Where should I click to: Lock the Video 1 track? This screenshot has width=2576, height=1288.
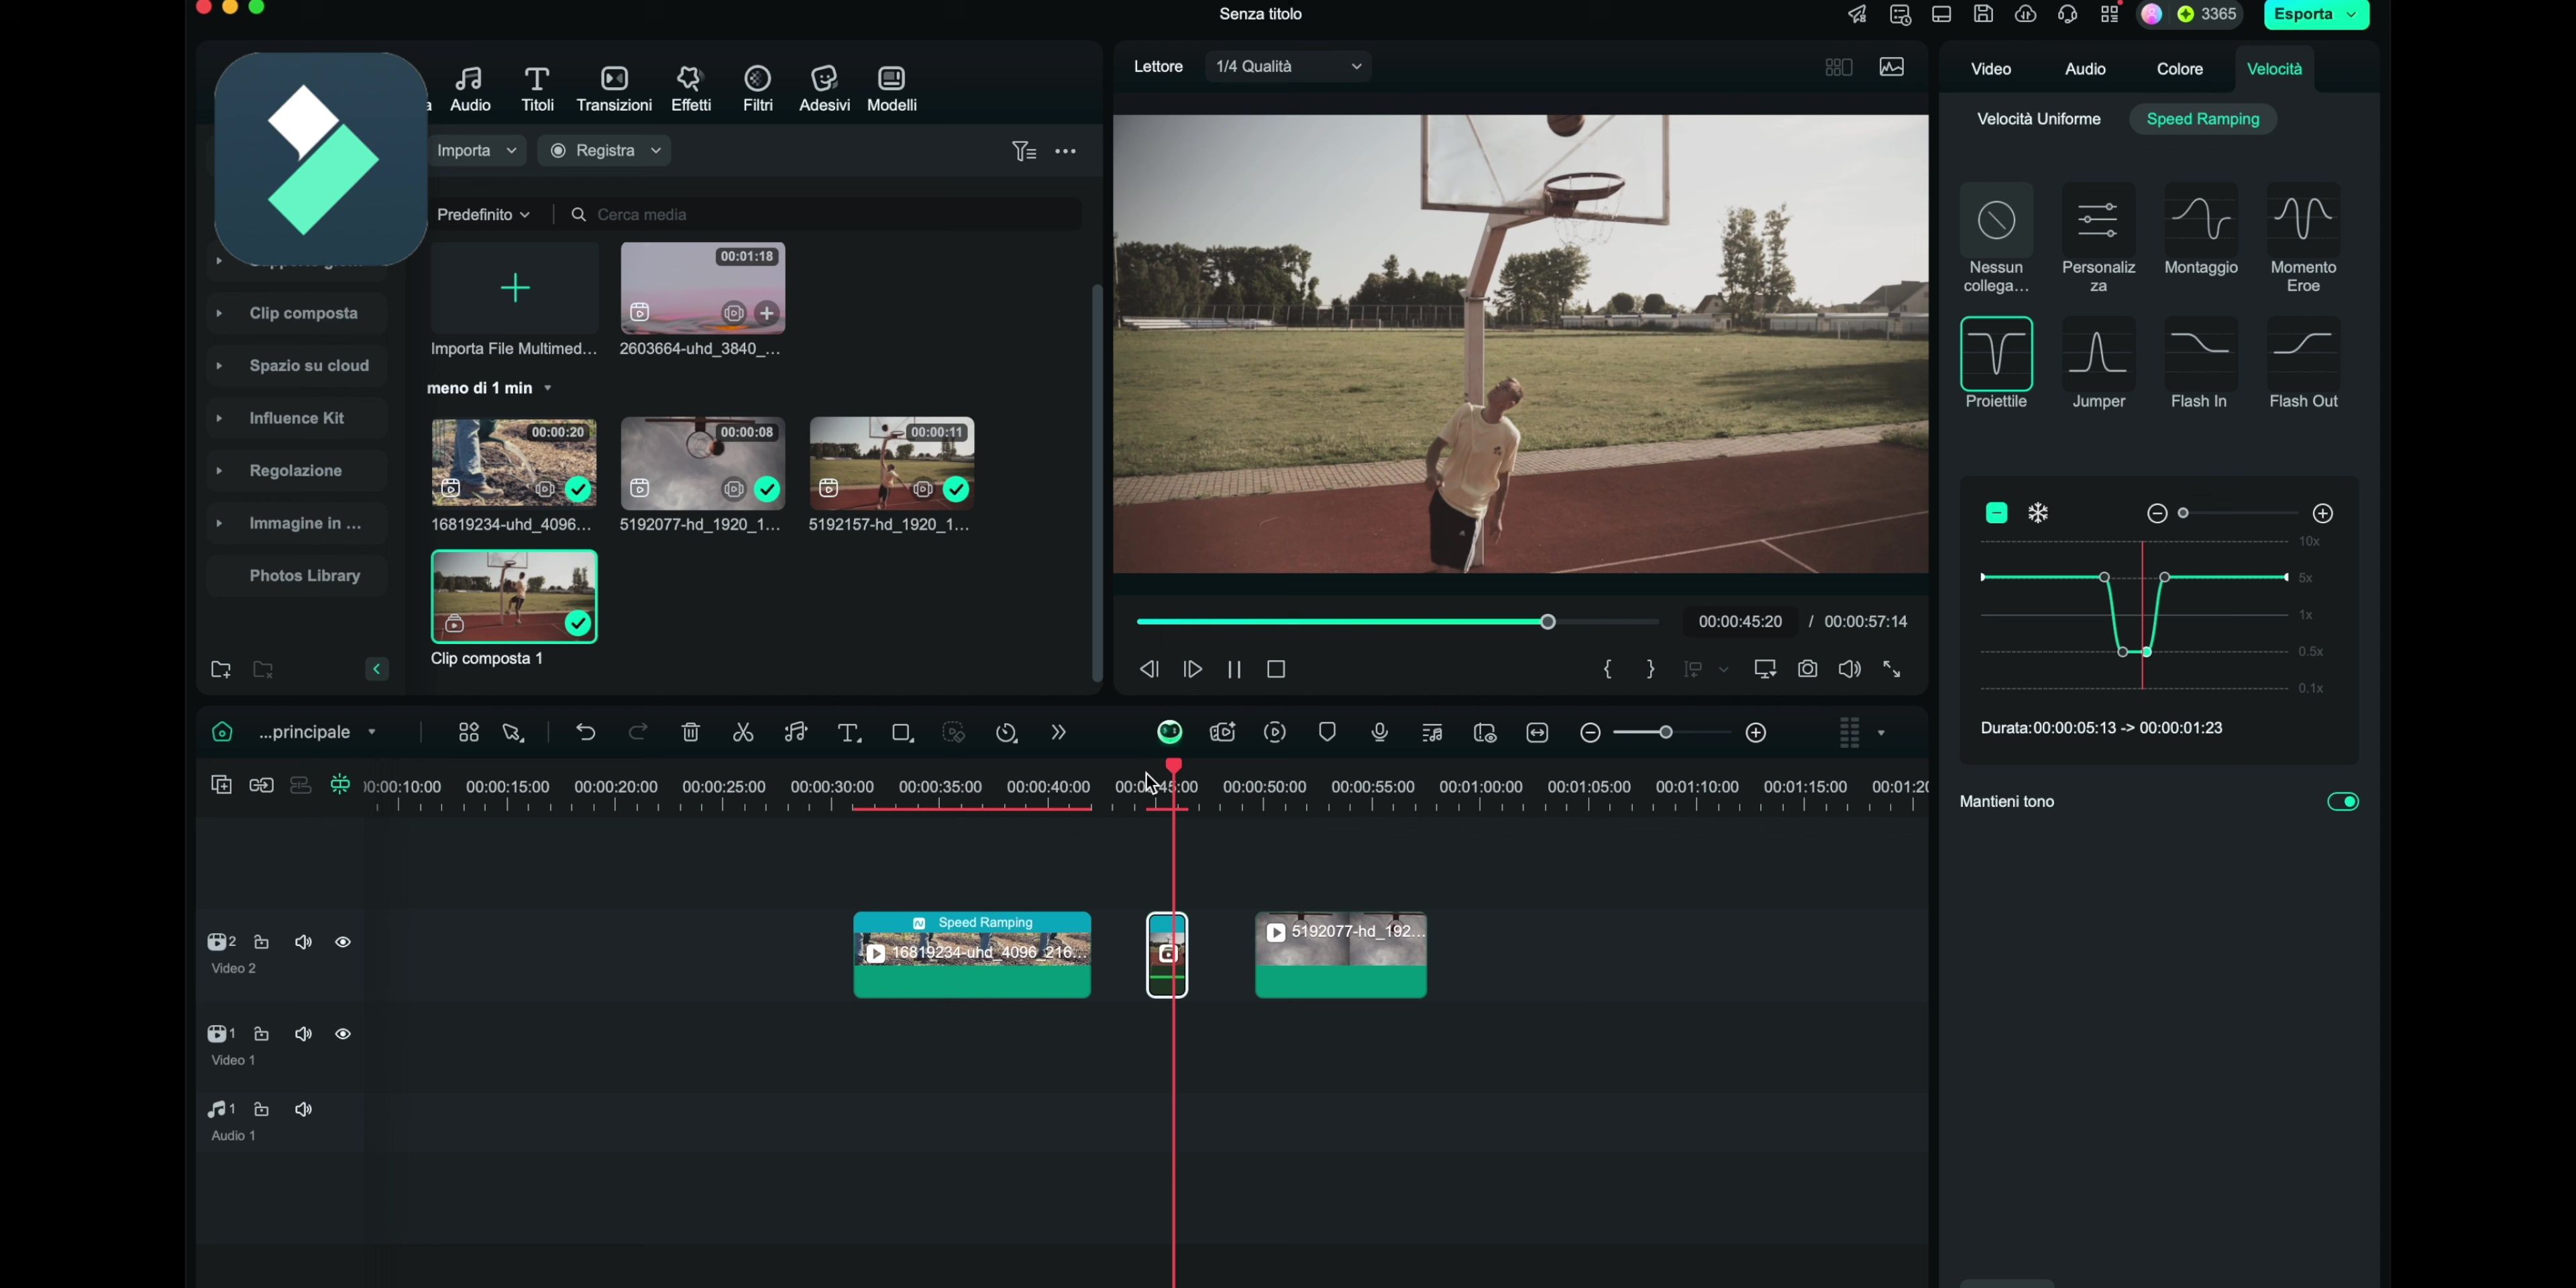tap(261, 1034)
